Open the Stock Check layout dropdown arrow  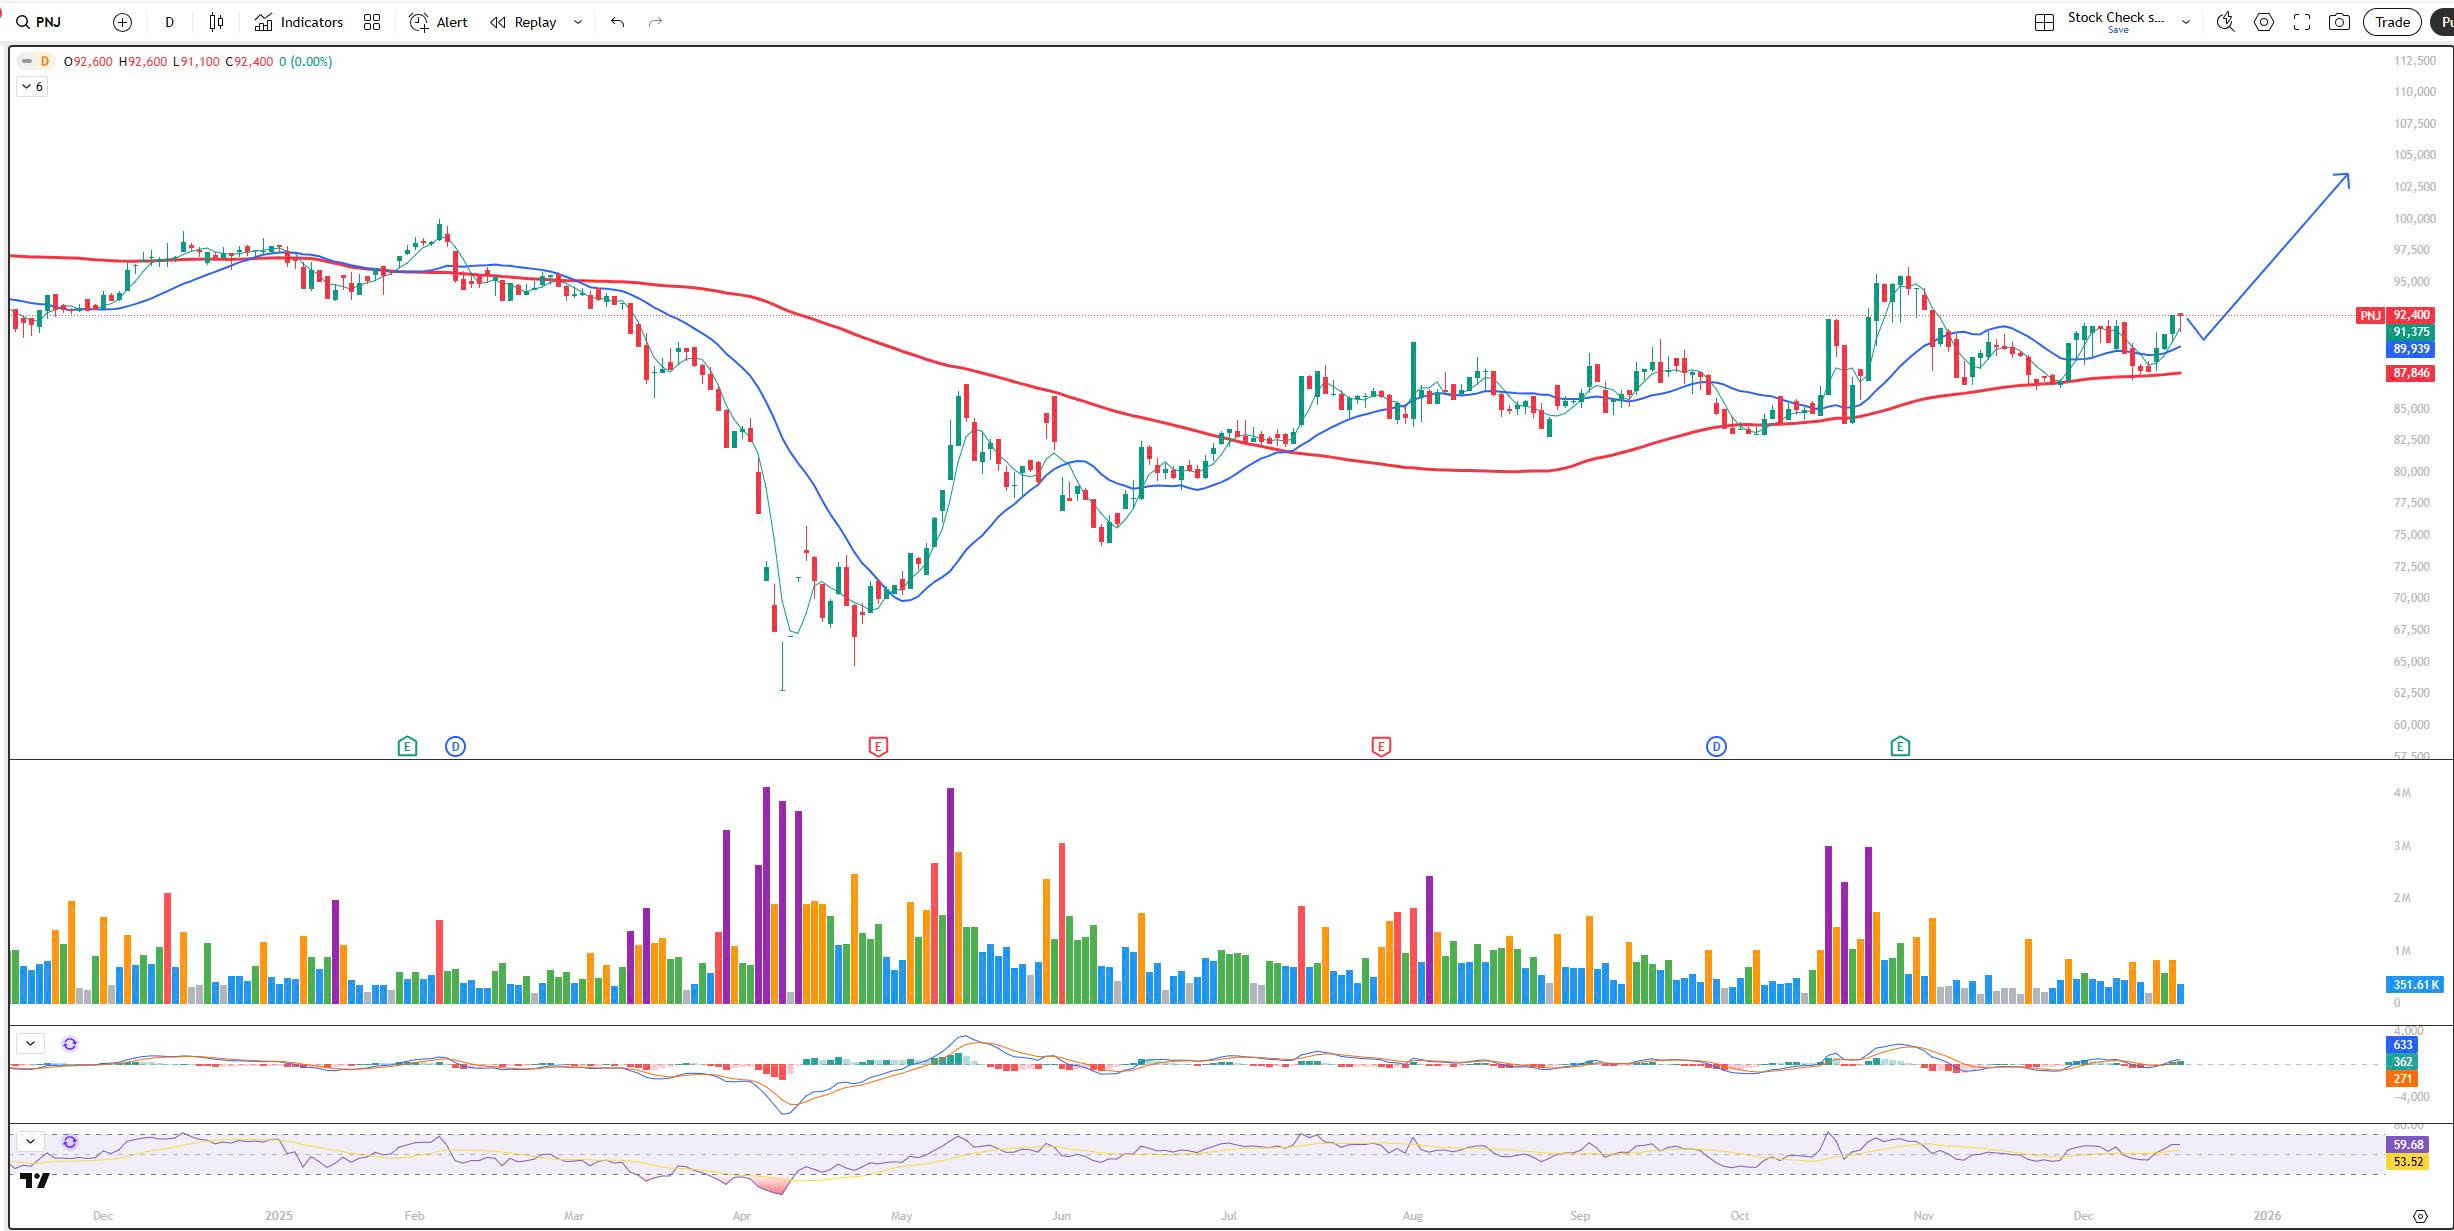point(2186,22)
